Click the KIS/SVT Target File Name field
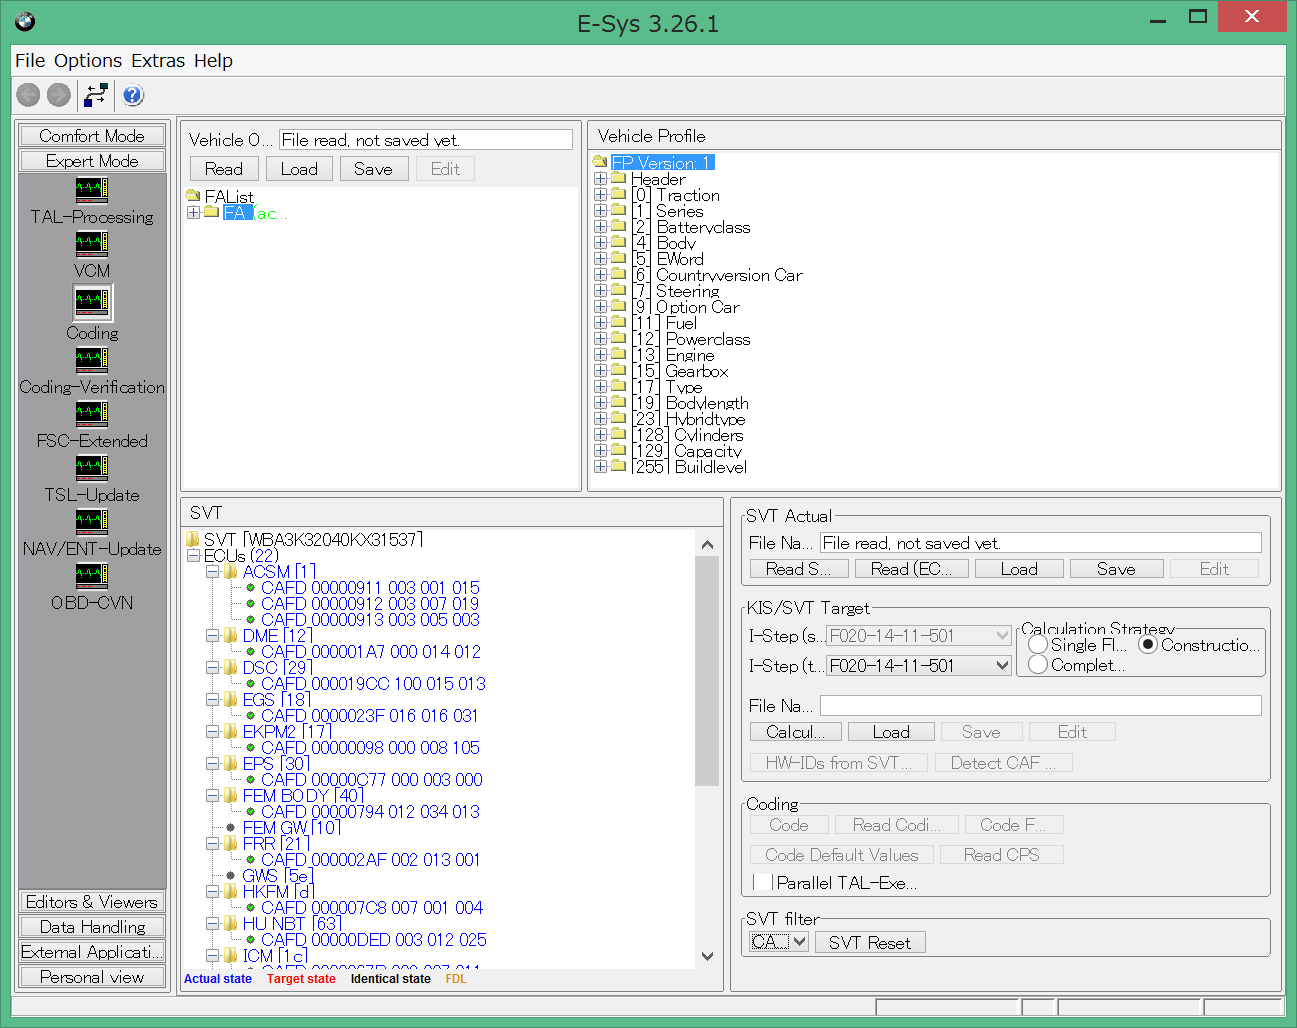 (1040, 706)
